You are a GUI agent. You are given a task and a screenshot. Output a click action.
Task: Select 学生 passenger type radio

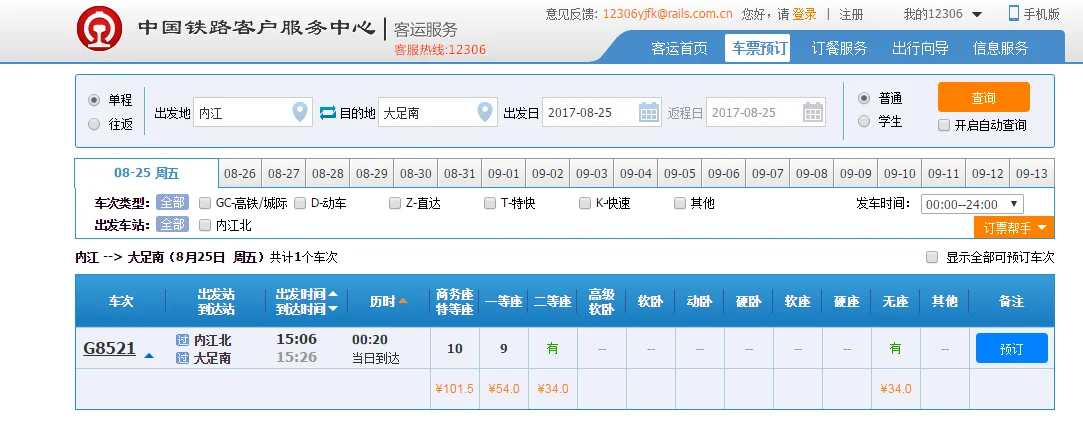[863, 122]
